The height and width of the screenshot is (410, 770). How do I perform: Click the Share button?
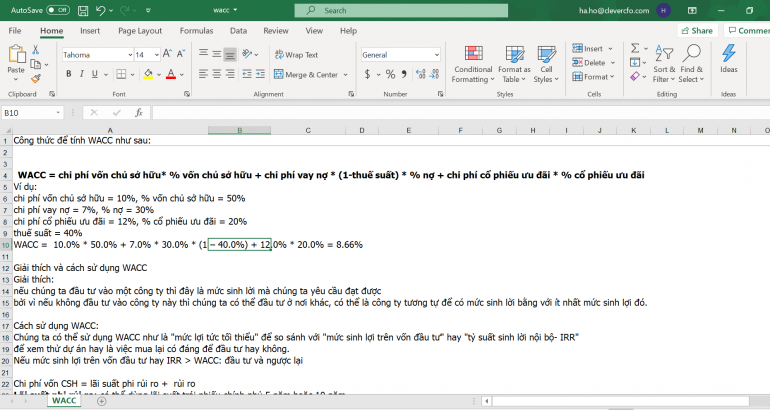[x=696, y=31]
